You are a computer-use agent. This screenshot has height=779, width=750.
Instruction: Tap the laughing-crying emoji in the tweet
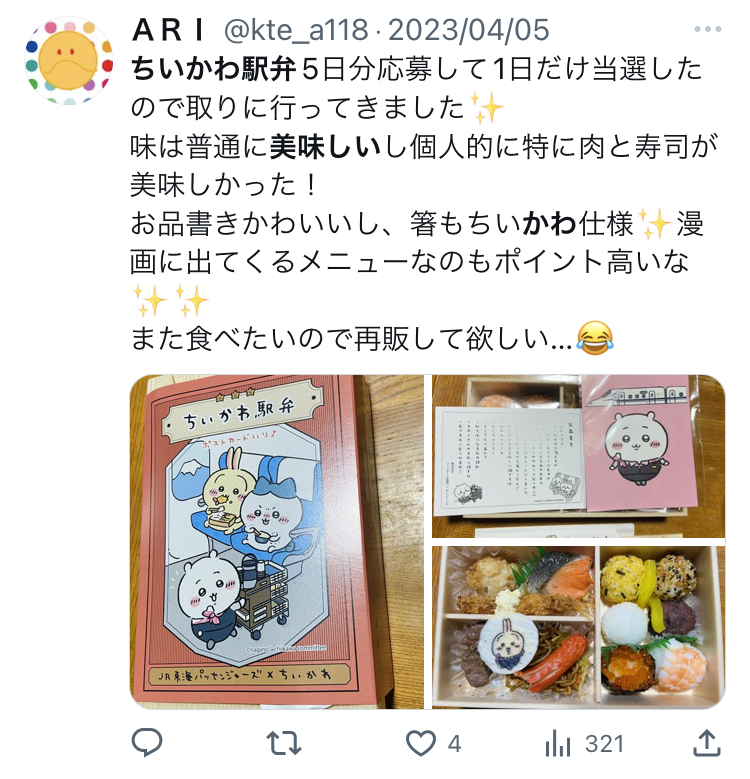(x=595, y=338)
